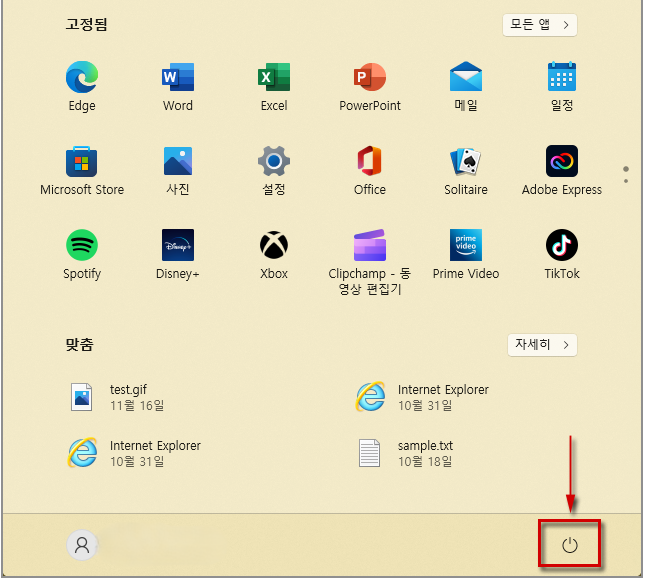This screenshot has width=649, height=584.
Task: Launch the Office app
Action: coord(370,171)
